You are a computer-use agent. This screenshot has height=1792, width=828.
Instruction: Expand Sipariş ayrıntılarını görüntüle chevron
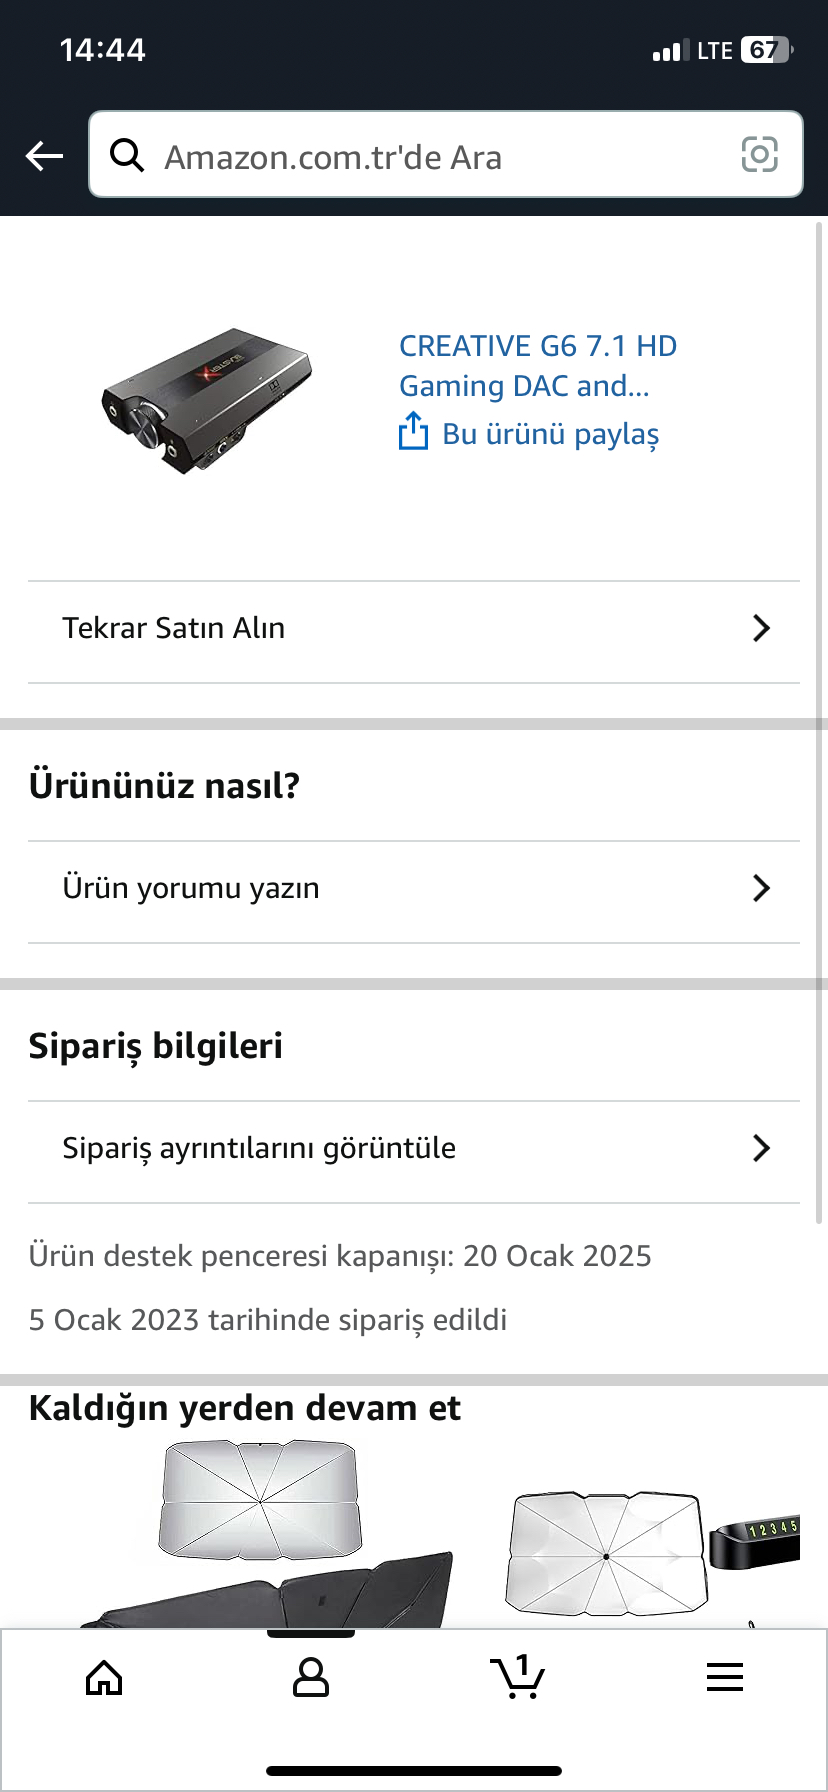(761, 1148)
